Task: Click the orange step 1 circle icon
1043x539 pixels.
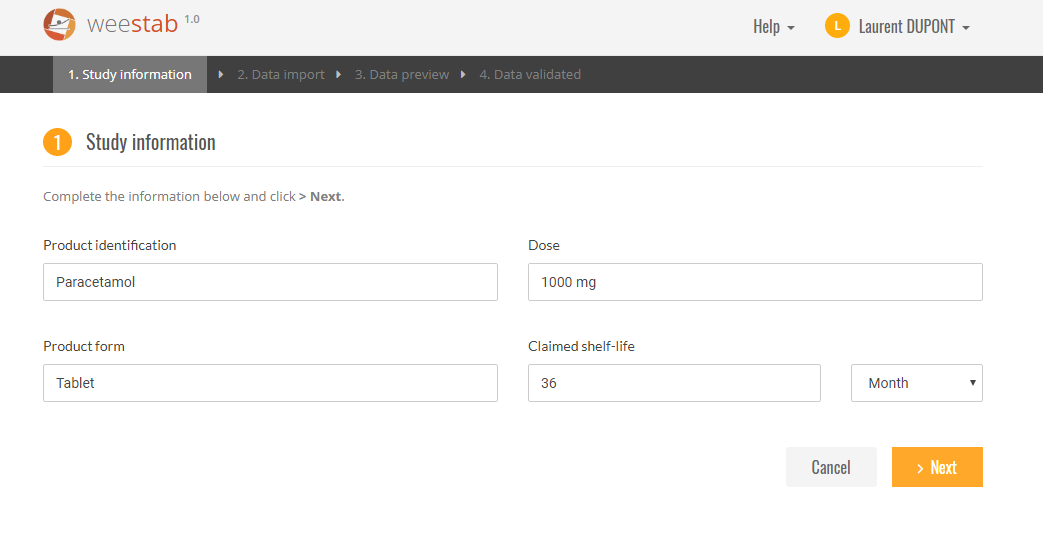Action: click(x=57, y=142)
